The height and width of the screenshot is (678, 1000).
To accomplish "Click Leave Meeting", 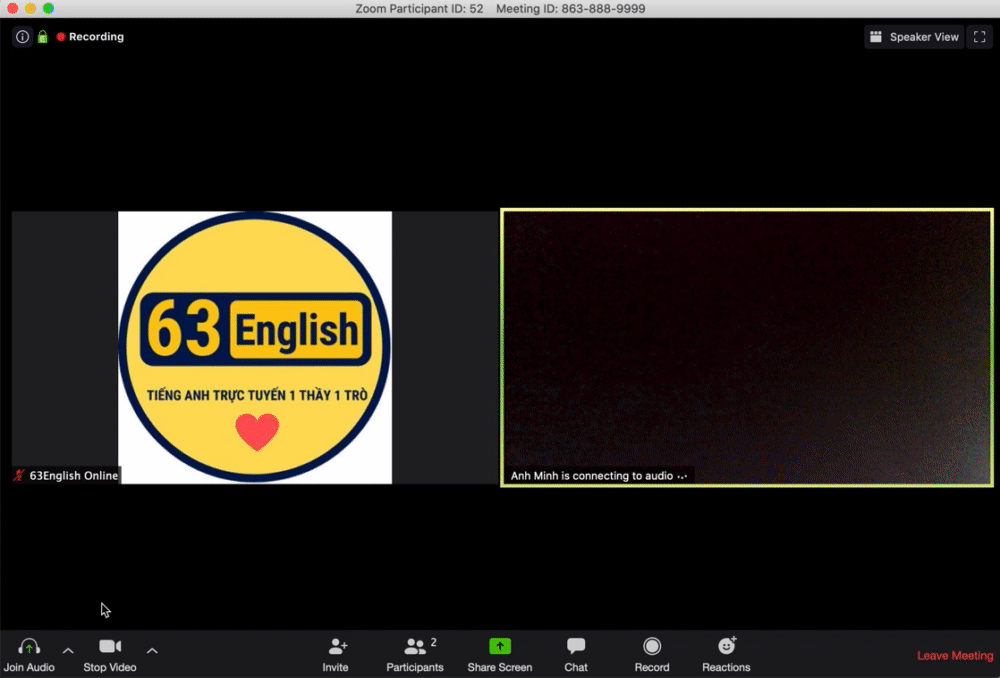I will point(955,656).
